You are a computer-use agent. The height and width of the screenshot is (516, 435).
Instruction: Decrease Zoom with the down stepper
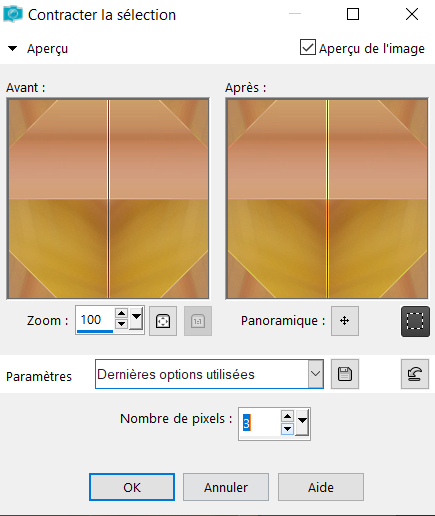[x=121, y=324]
